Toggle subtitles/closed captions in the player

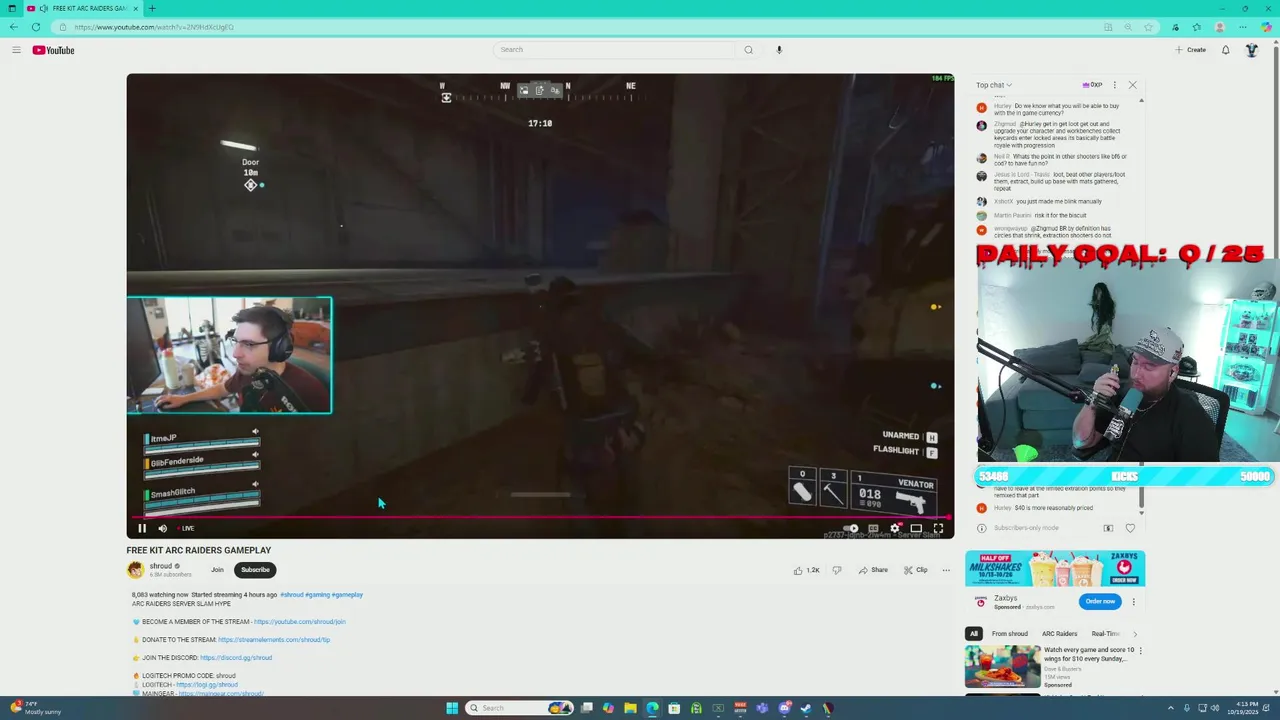pyautogui.click(x=873, y=528)
